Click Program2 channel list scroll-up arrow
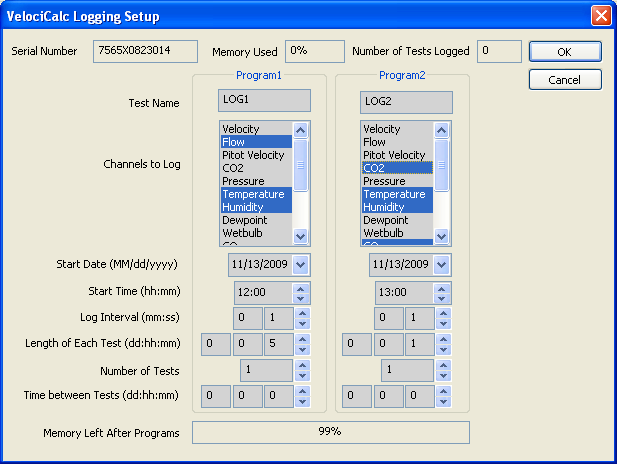Screen dimensions: 617x464 pos(442,130)
